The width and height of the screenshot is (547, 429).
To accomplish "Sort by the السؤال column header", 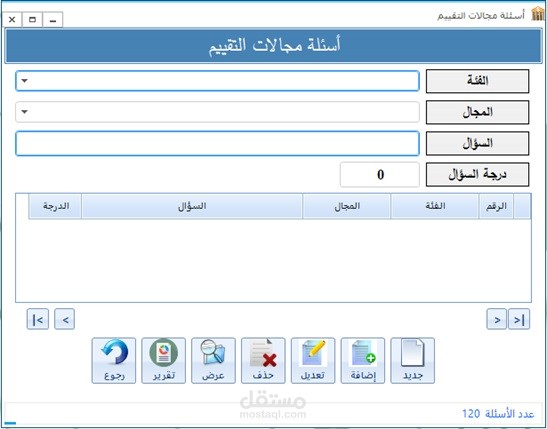I will point(192,206).
